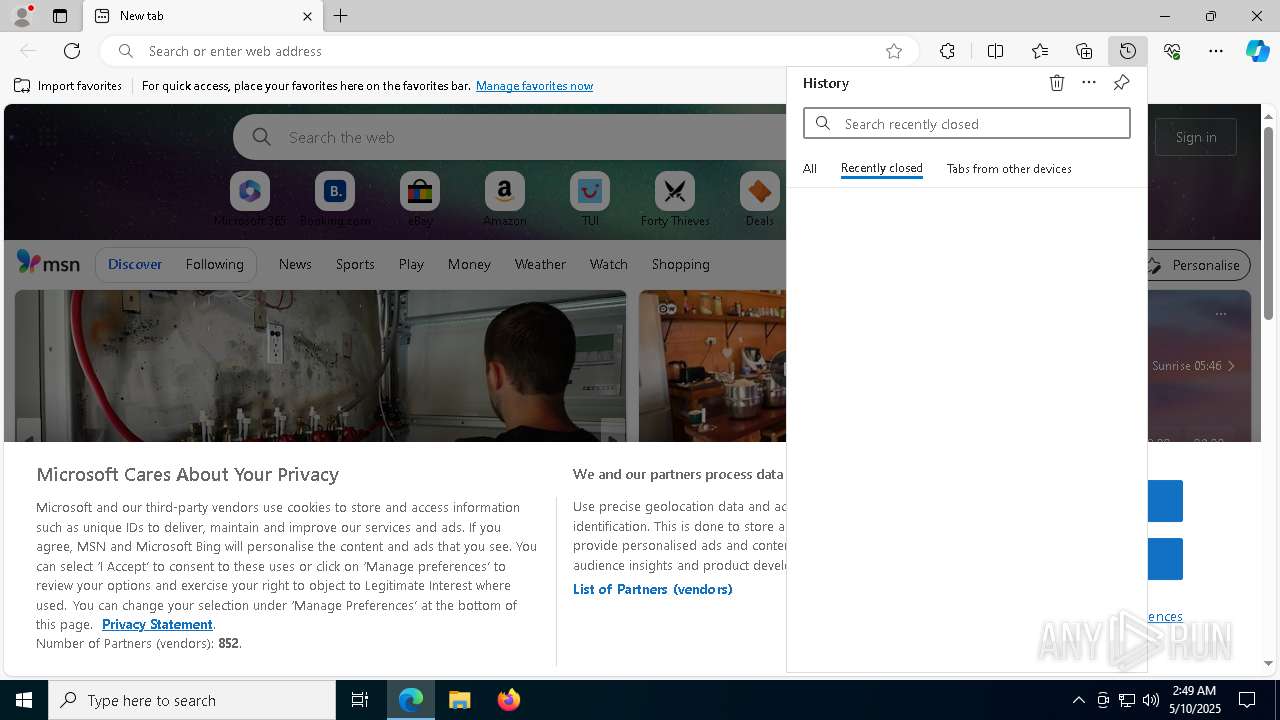The image size is (1280, 720).
Task: Open Favorites list icon
Action: [x=1040, y=51]
